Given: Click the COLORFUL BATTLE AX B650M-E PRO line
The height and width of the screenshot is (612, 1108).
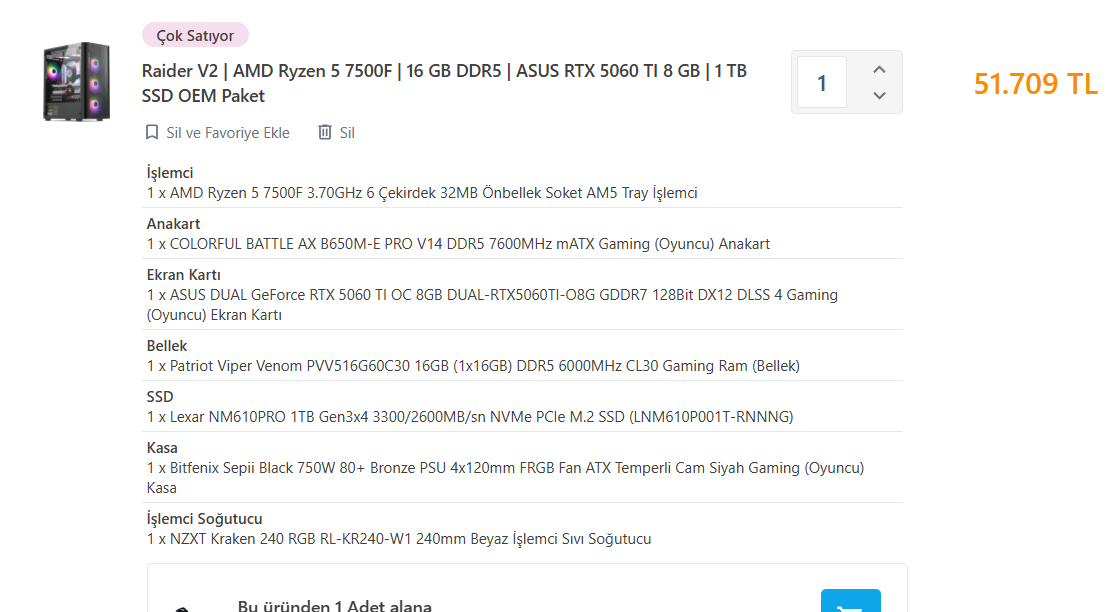Looking at the screenshot, I should pyautogui.click(x=458, y=244).
